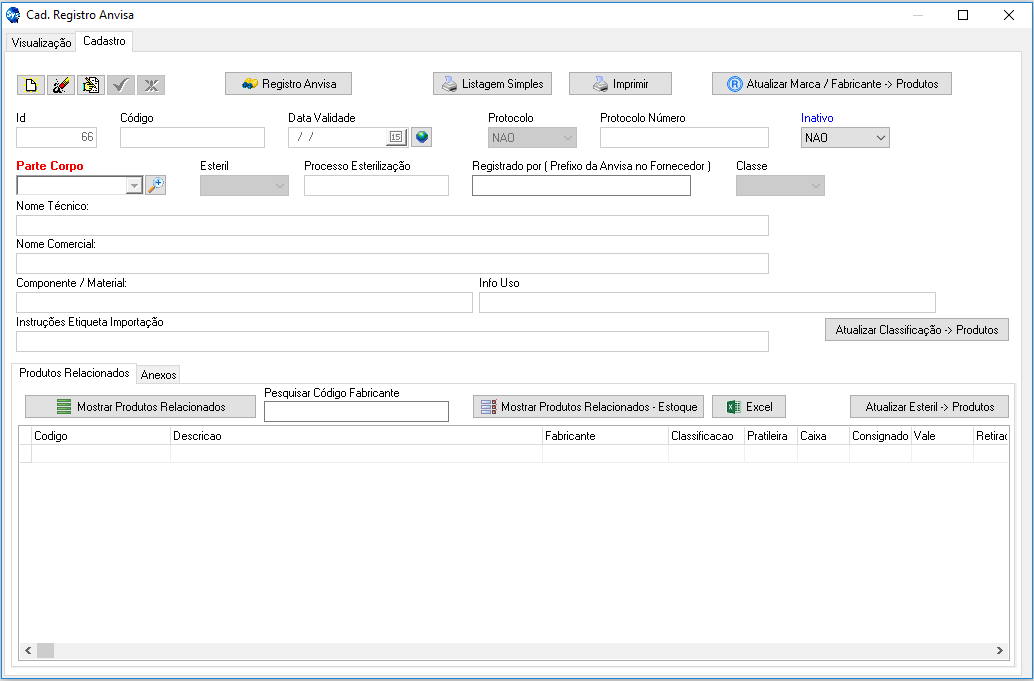This screenshot has width=1034, height=681.
Task: Click Mostrar Produtos Relacionados button
Action: (x=140, y=407)
